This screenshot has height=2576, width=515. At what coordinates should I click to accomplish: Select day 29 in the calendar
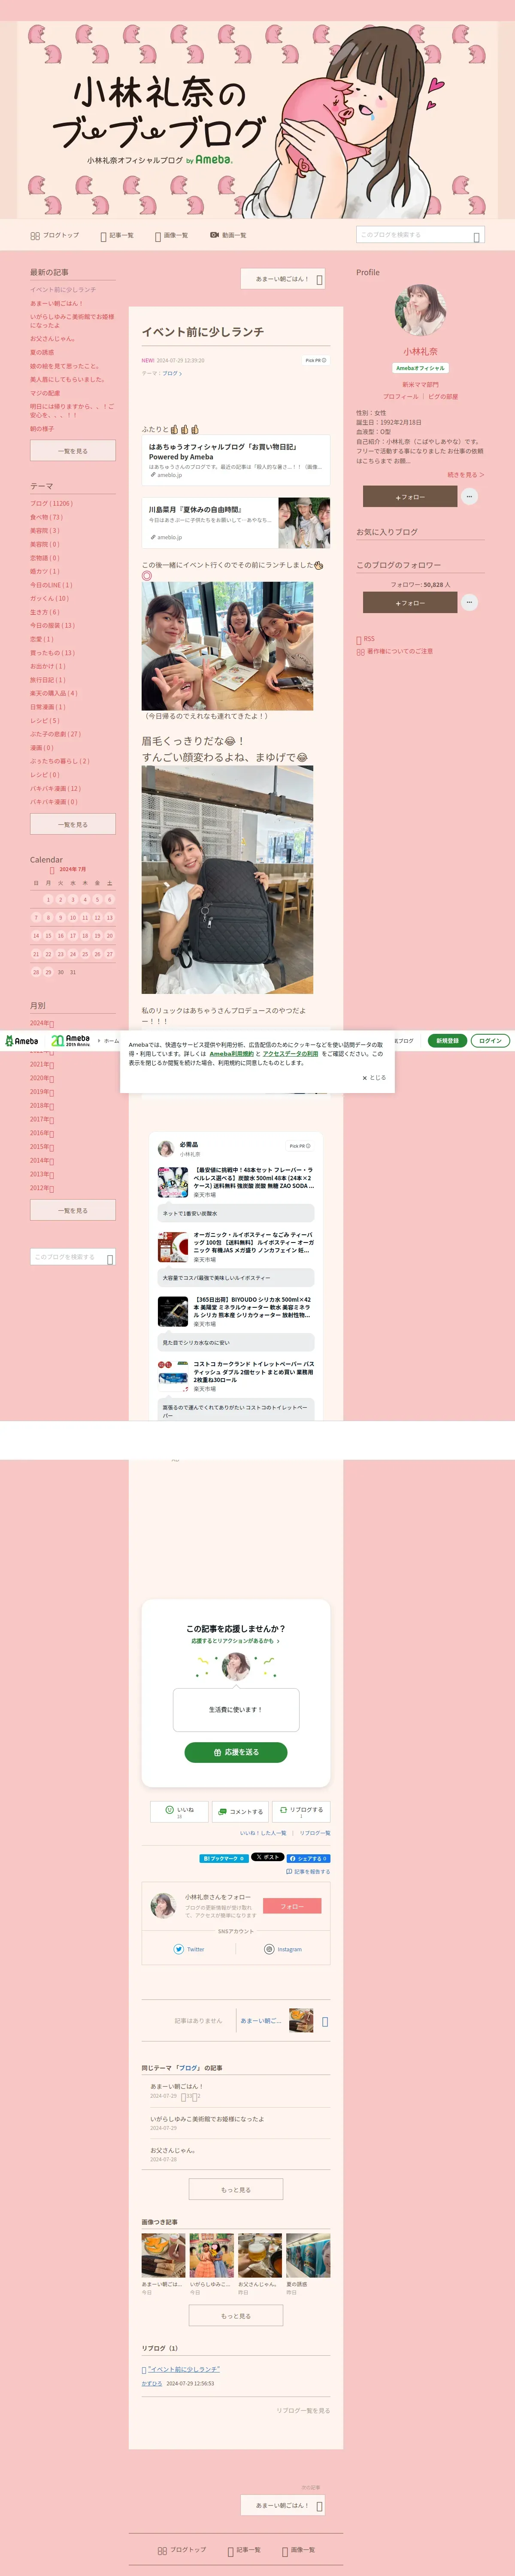click(48, 971)
